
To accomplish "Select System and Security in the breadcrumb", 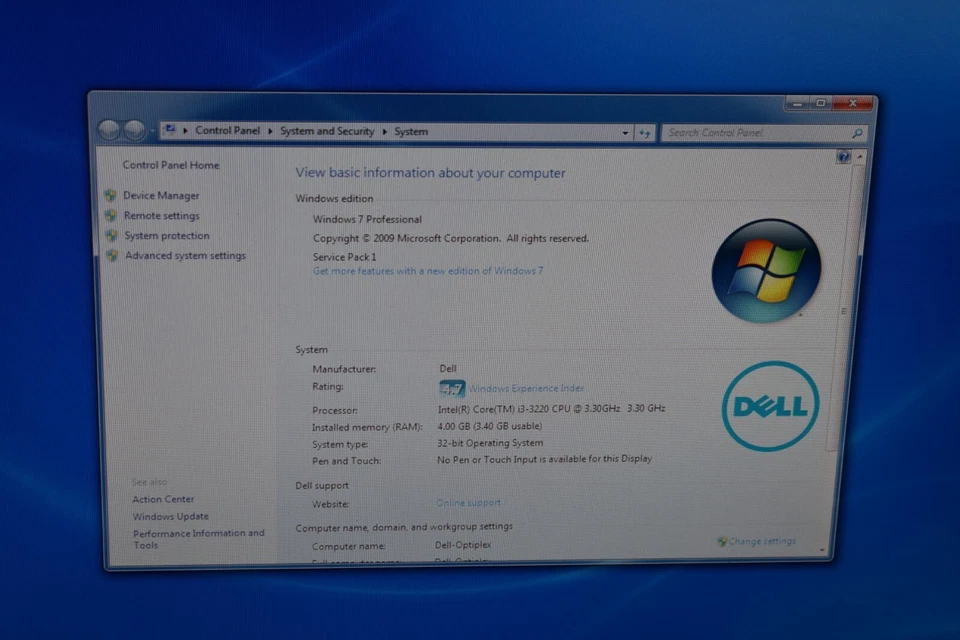I will [326, 131].
